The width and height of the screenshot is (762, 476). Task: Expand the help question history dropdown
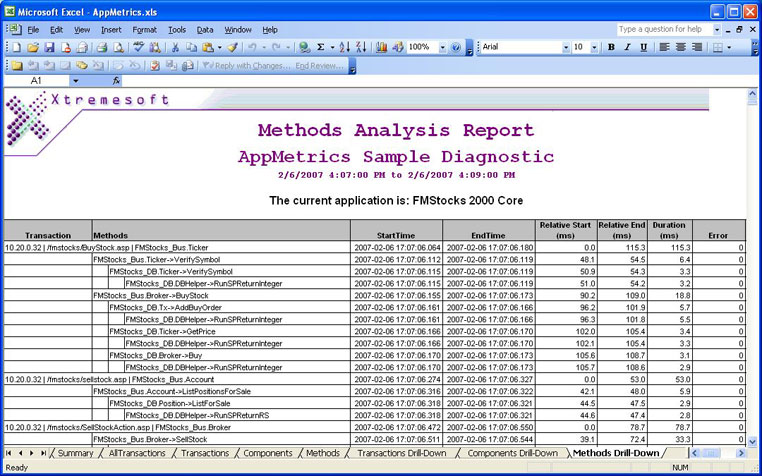[x=717, y=30]
